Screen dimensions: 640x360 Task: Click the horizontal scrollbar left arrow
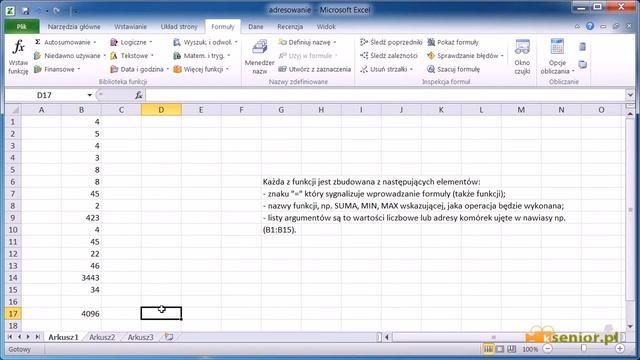click(387, 337)
